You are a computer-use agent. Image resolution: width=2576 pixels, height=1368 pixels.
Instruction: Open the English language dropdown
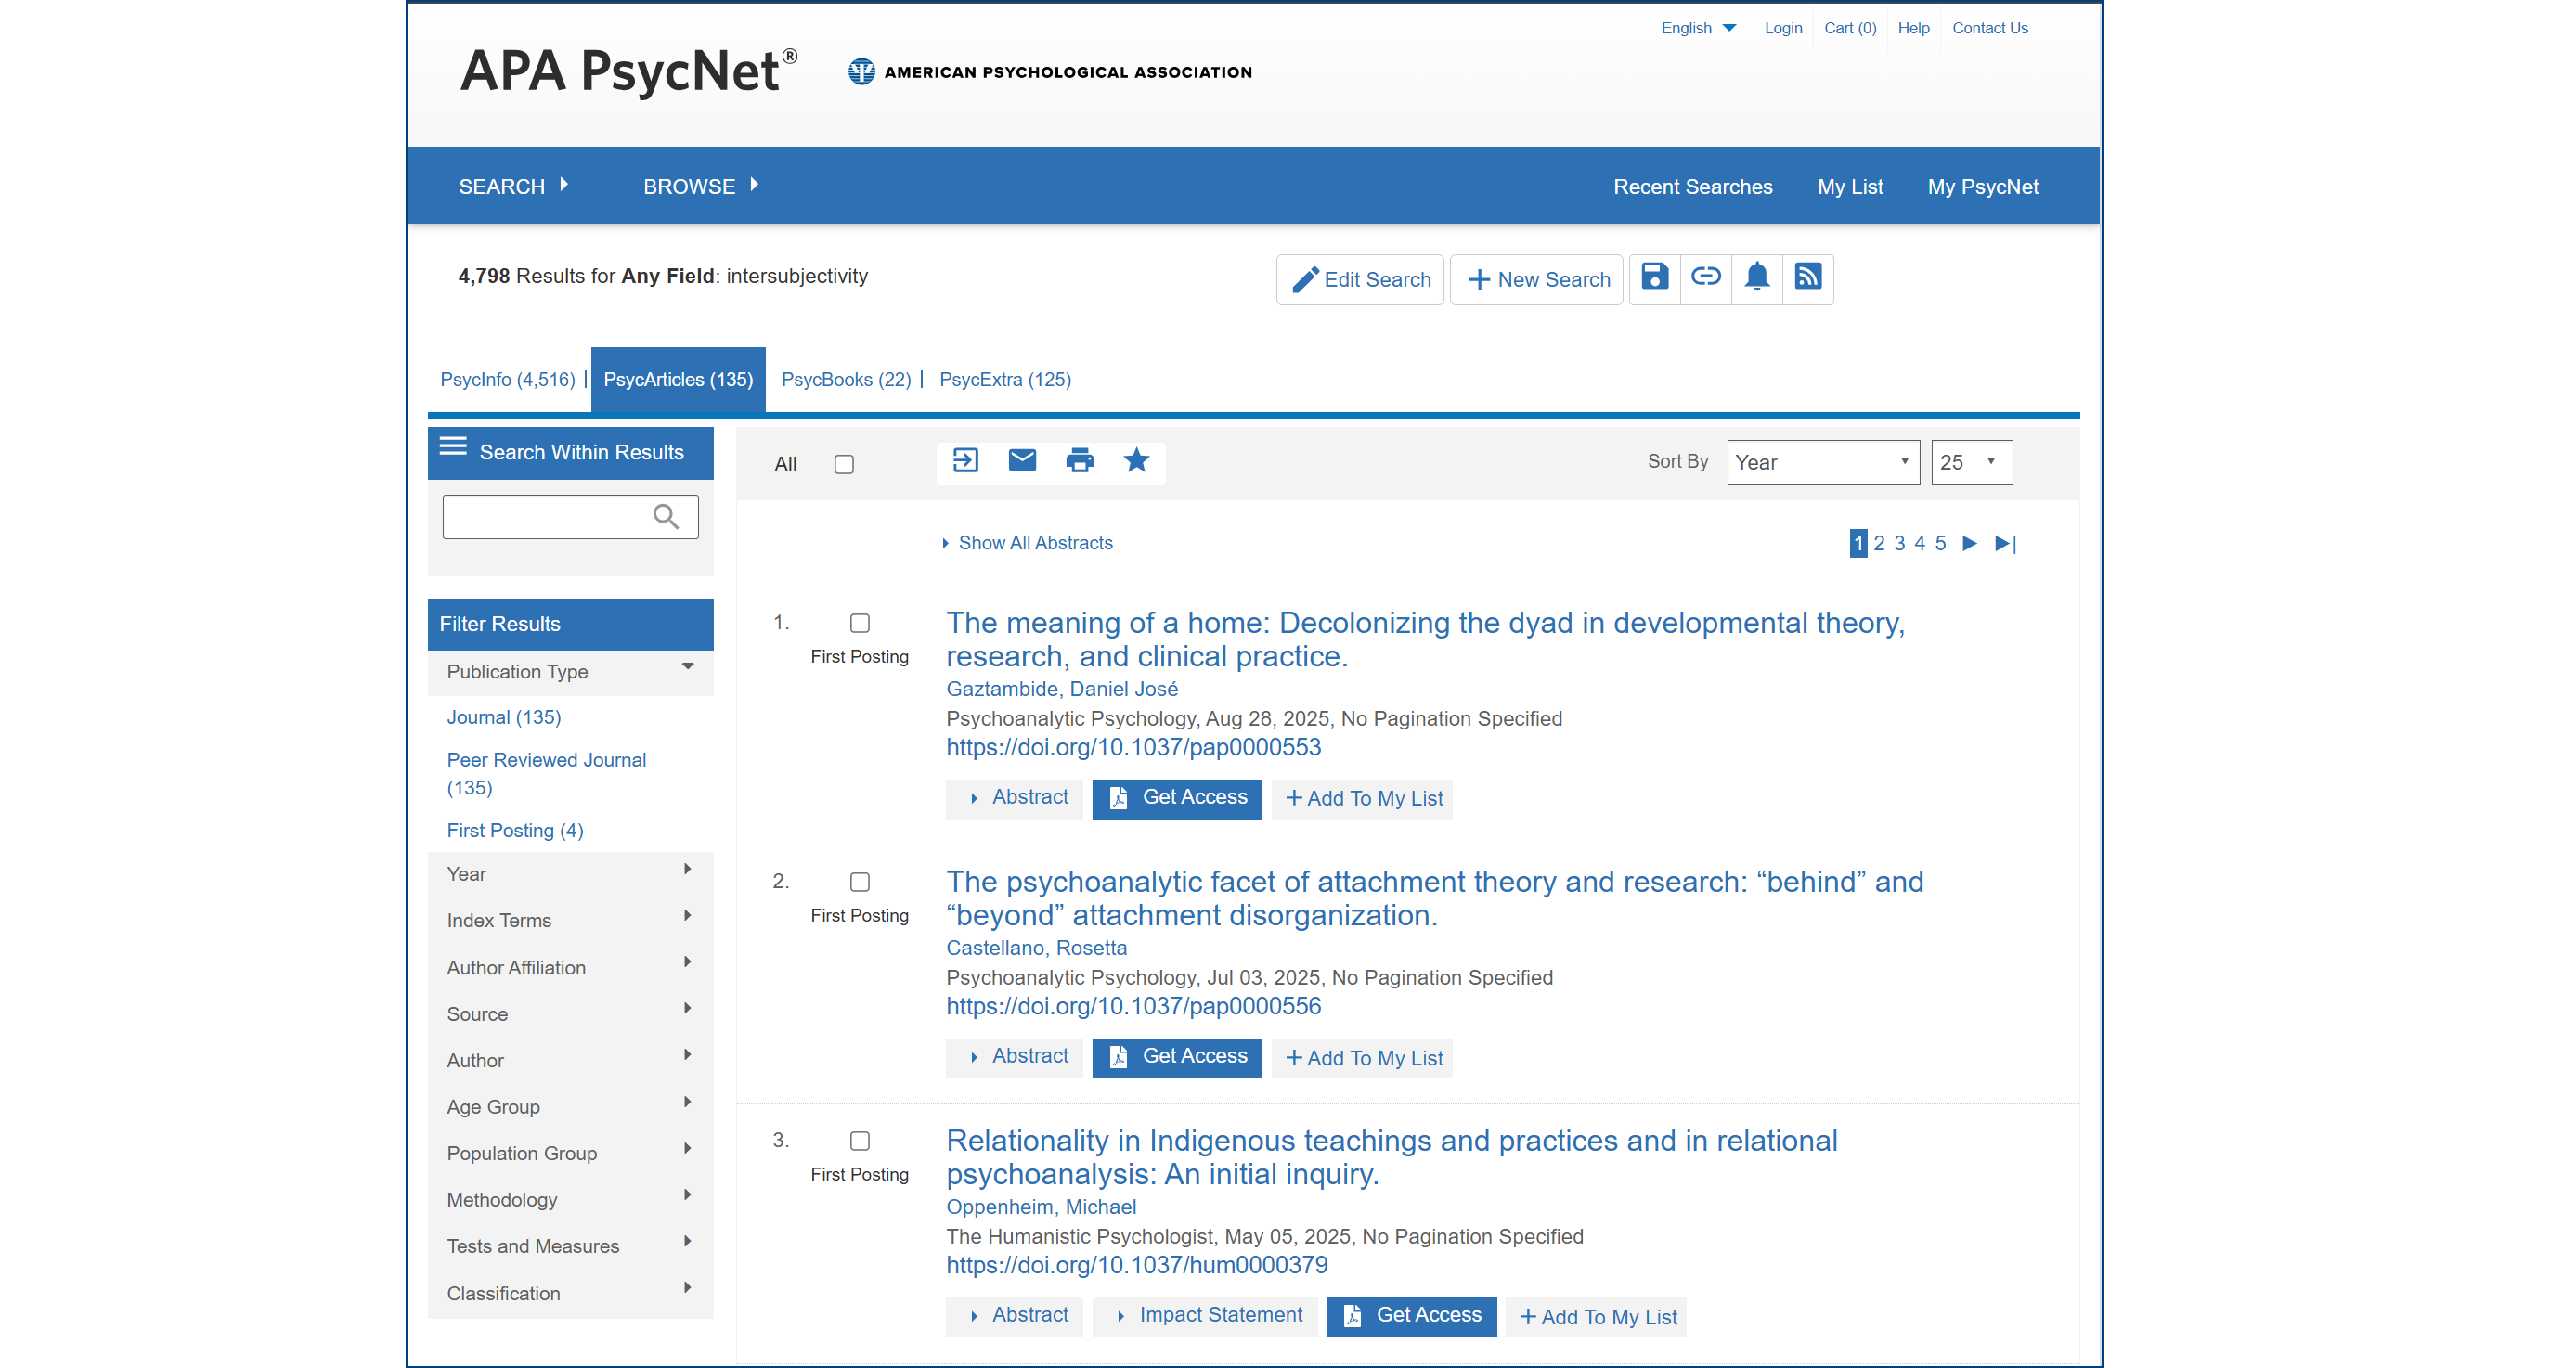[x=1699, y=28]
